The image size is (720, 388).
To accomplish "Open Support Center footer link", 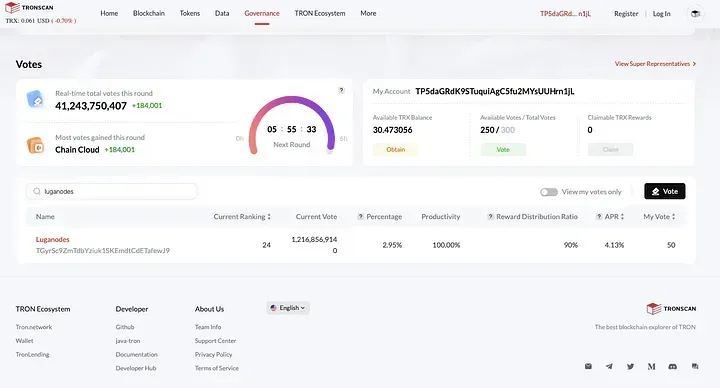I will tap(215, 341).
